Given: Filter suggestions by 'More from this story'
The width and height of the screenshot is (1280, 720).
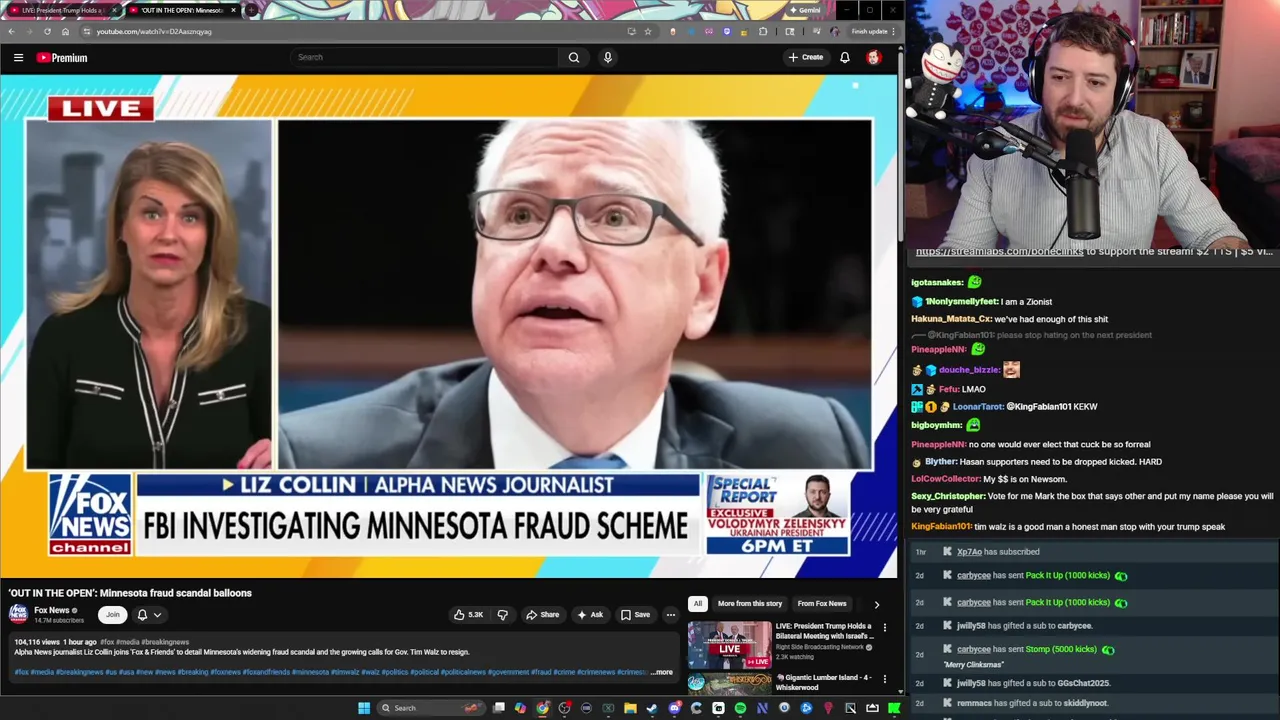Looking at the screenshot, I should [x=750, y=604].
